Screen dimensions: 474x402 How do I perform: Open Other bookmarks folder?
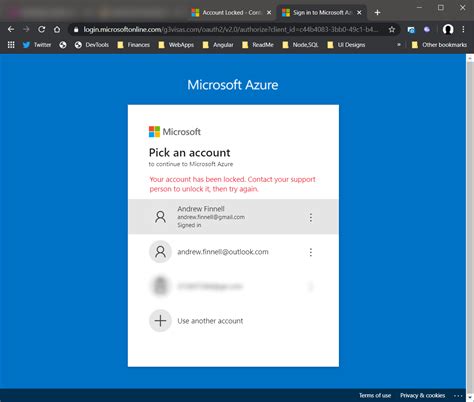pyautogui.click(x=439, y=45)
